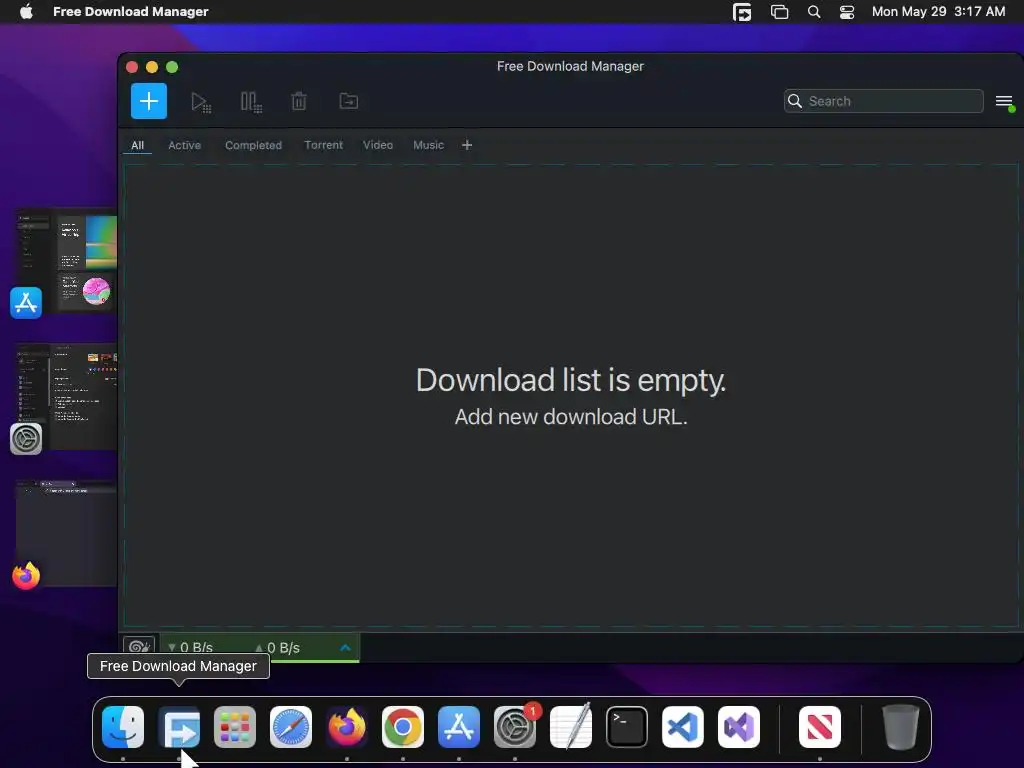Open Finder from the Dock

pyautogui.click(x=123, y=727)
